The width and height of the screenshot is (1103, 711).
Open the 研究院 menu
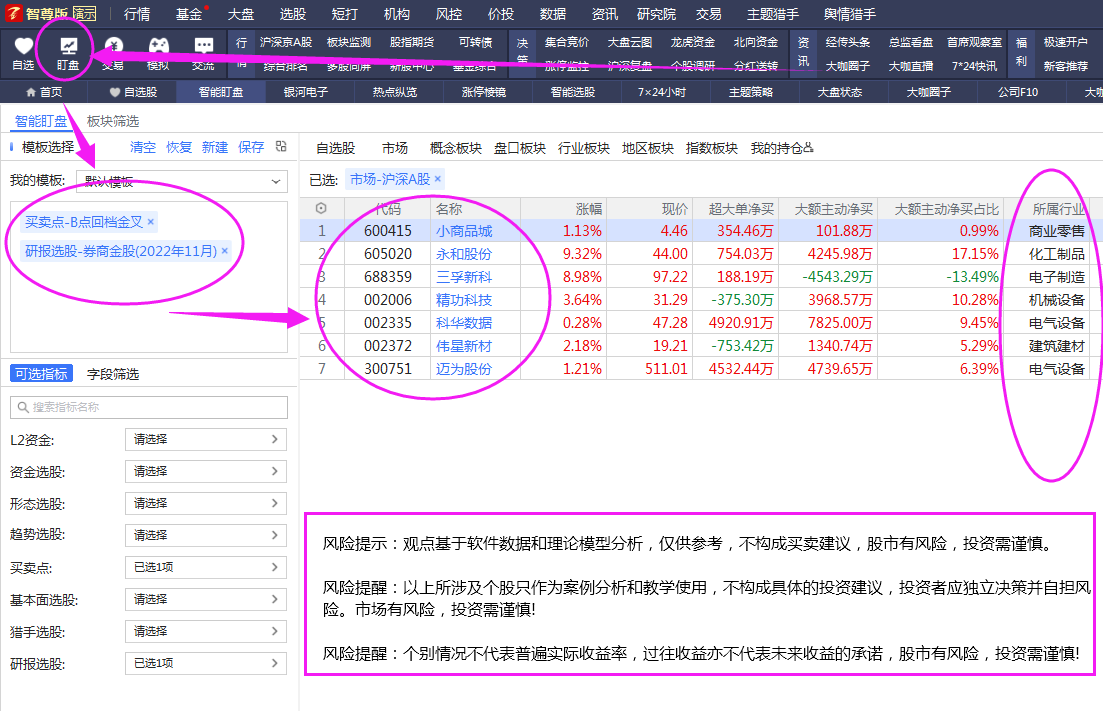[656, 14]
